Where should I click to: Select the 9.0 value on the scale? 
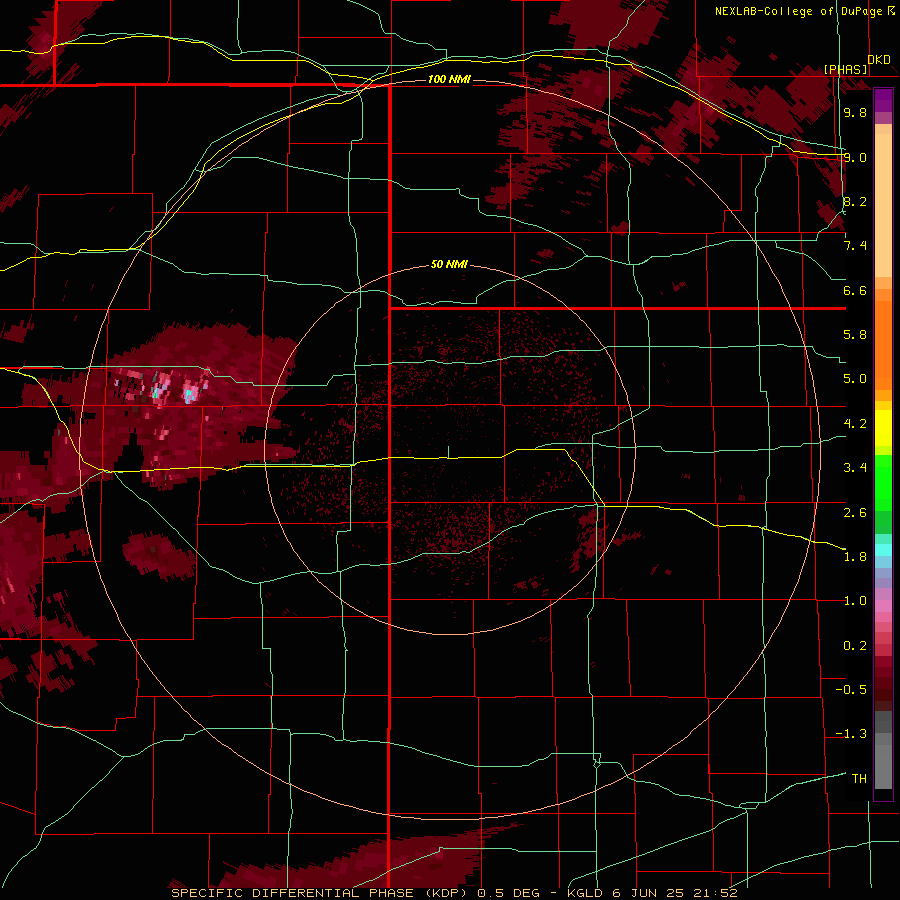(855, 157)
